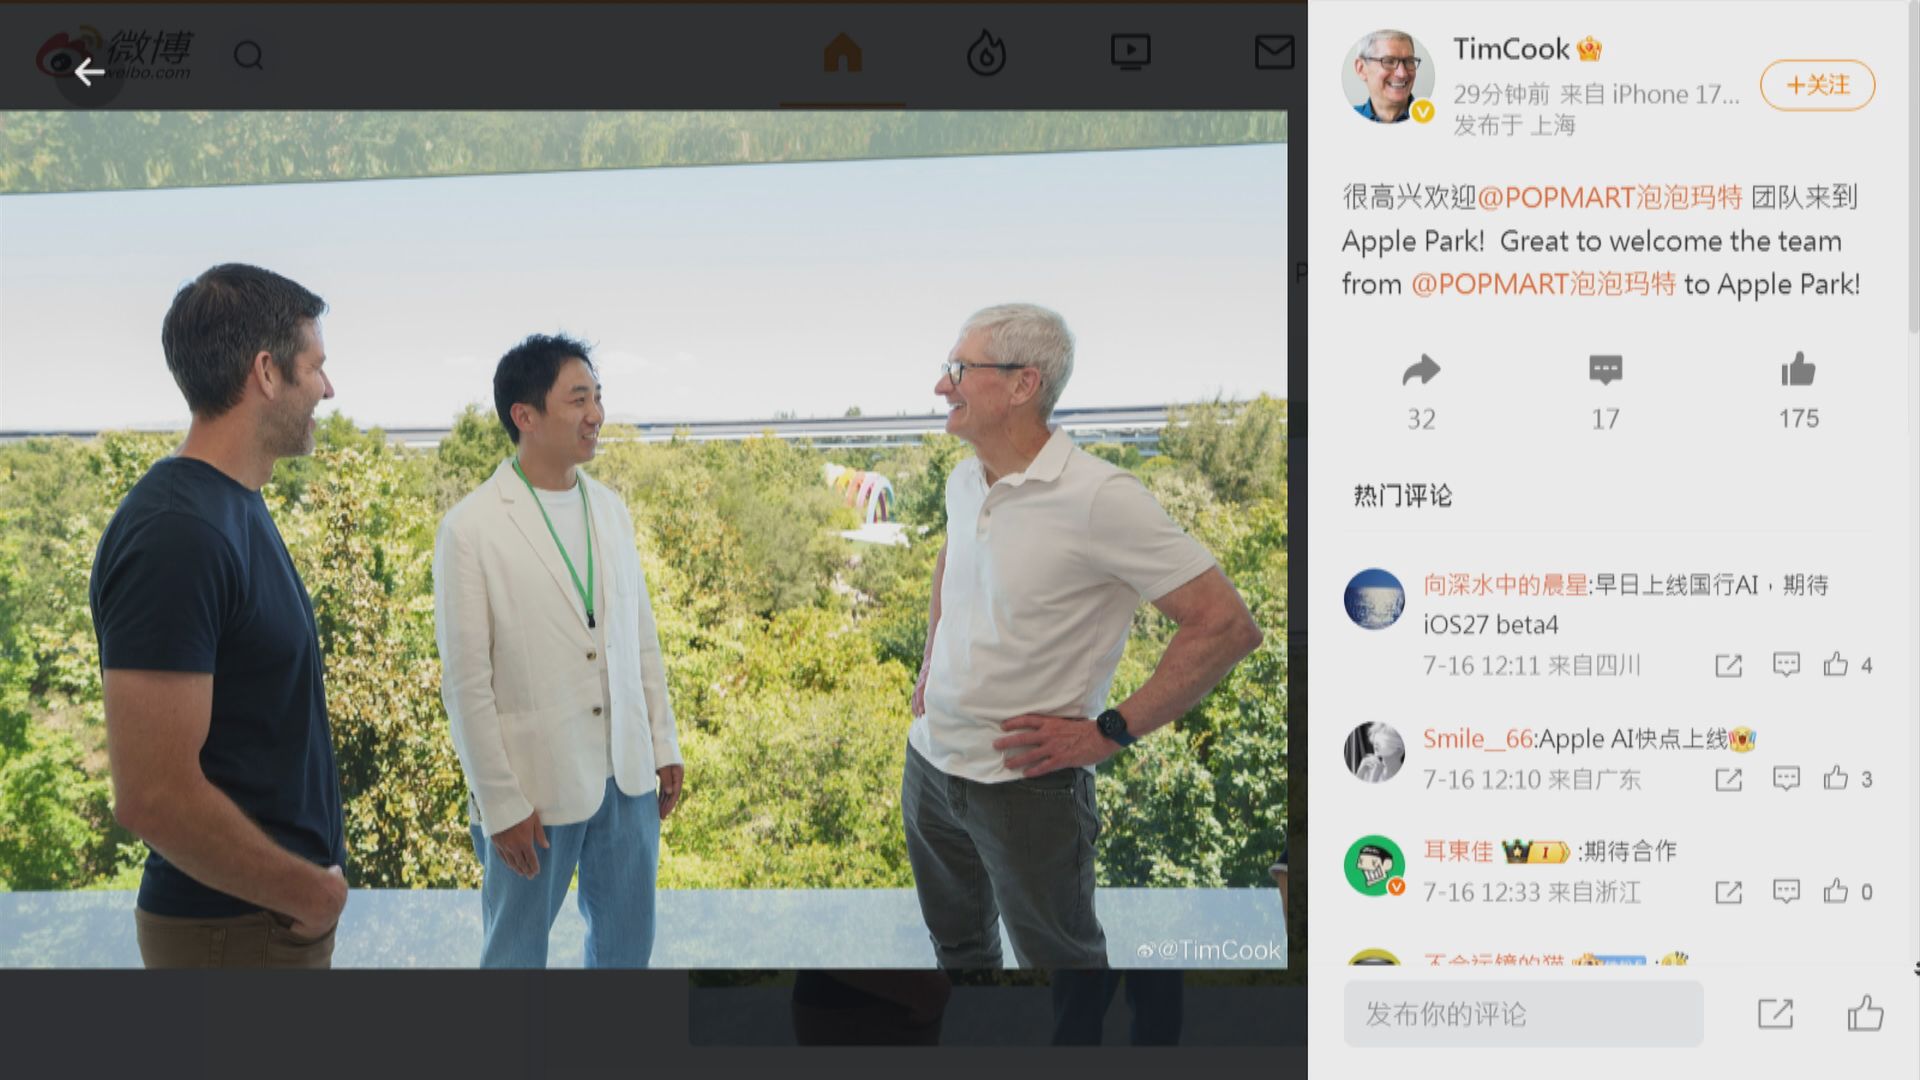Click second @POPMART泡泡玛特 mention after 'from'
Screen dimensions: 1920x1080
point(1543,284)
